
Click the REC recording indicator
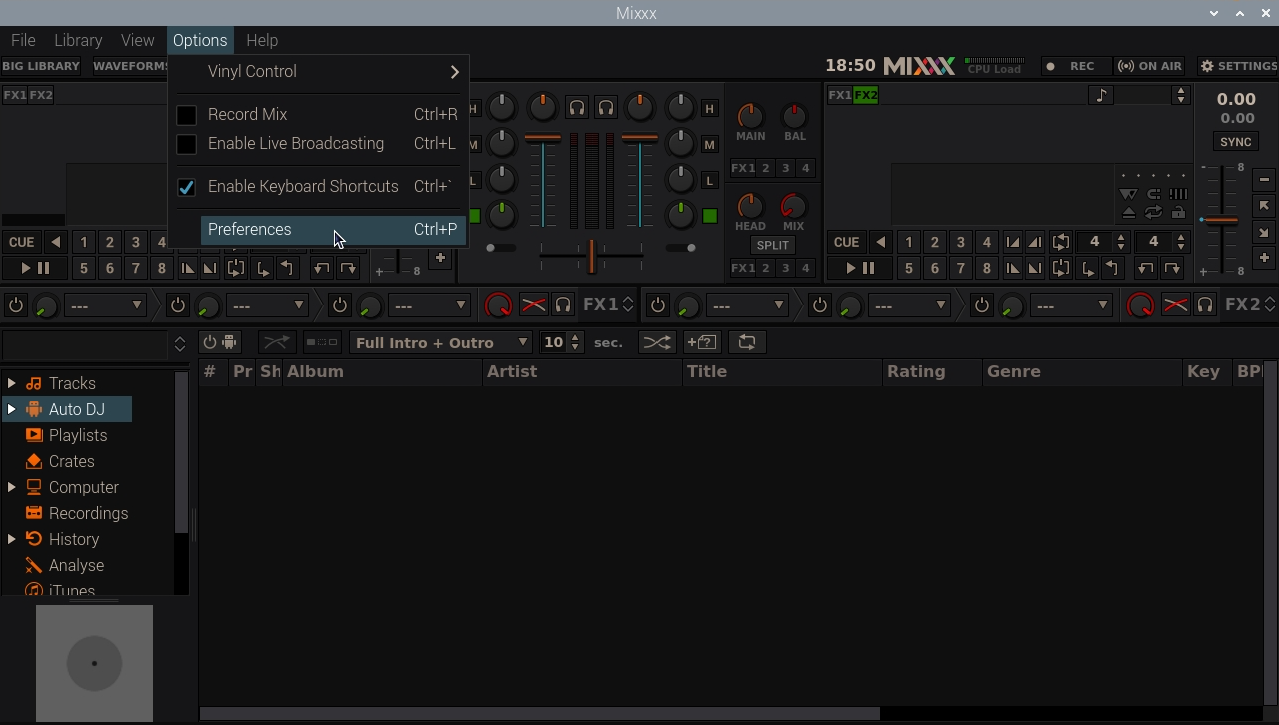tap(1075, 66)
